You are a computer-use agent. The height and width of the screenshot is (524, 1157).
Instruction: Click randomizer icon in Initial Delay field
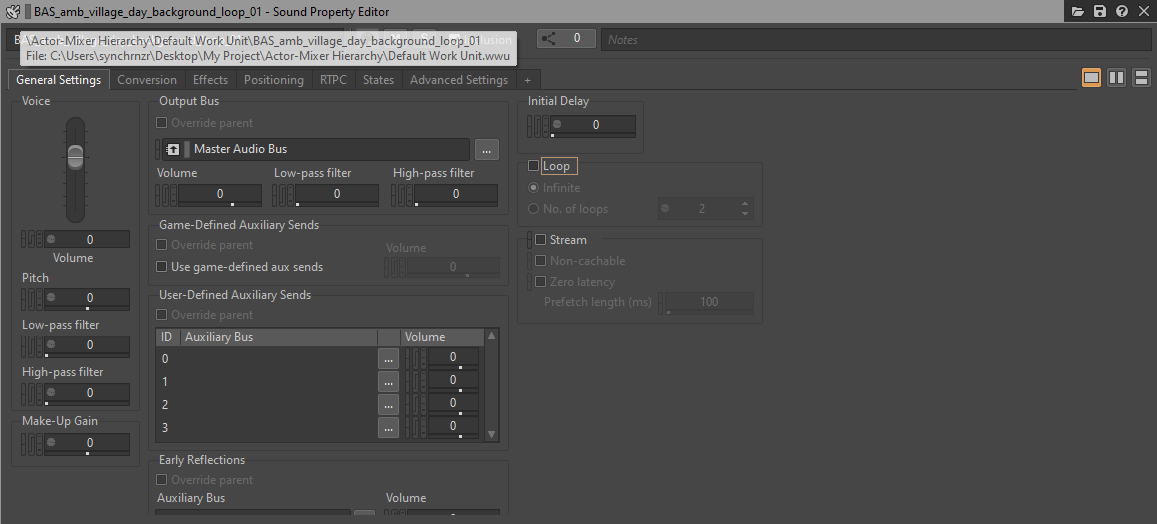tap(557, 125)
